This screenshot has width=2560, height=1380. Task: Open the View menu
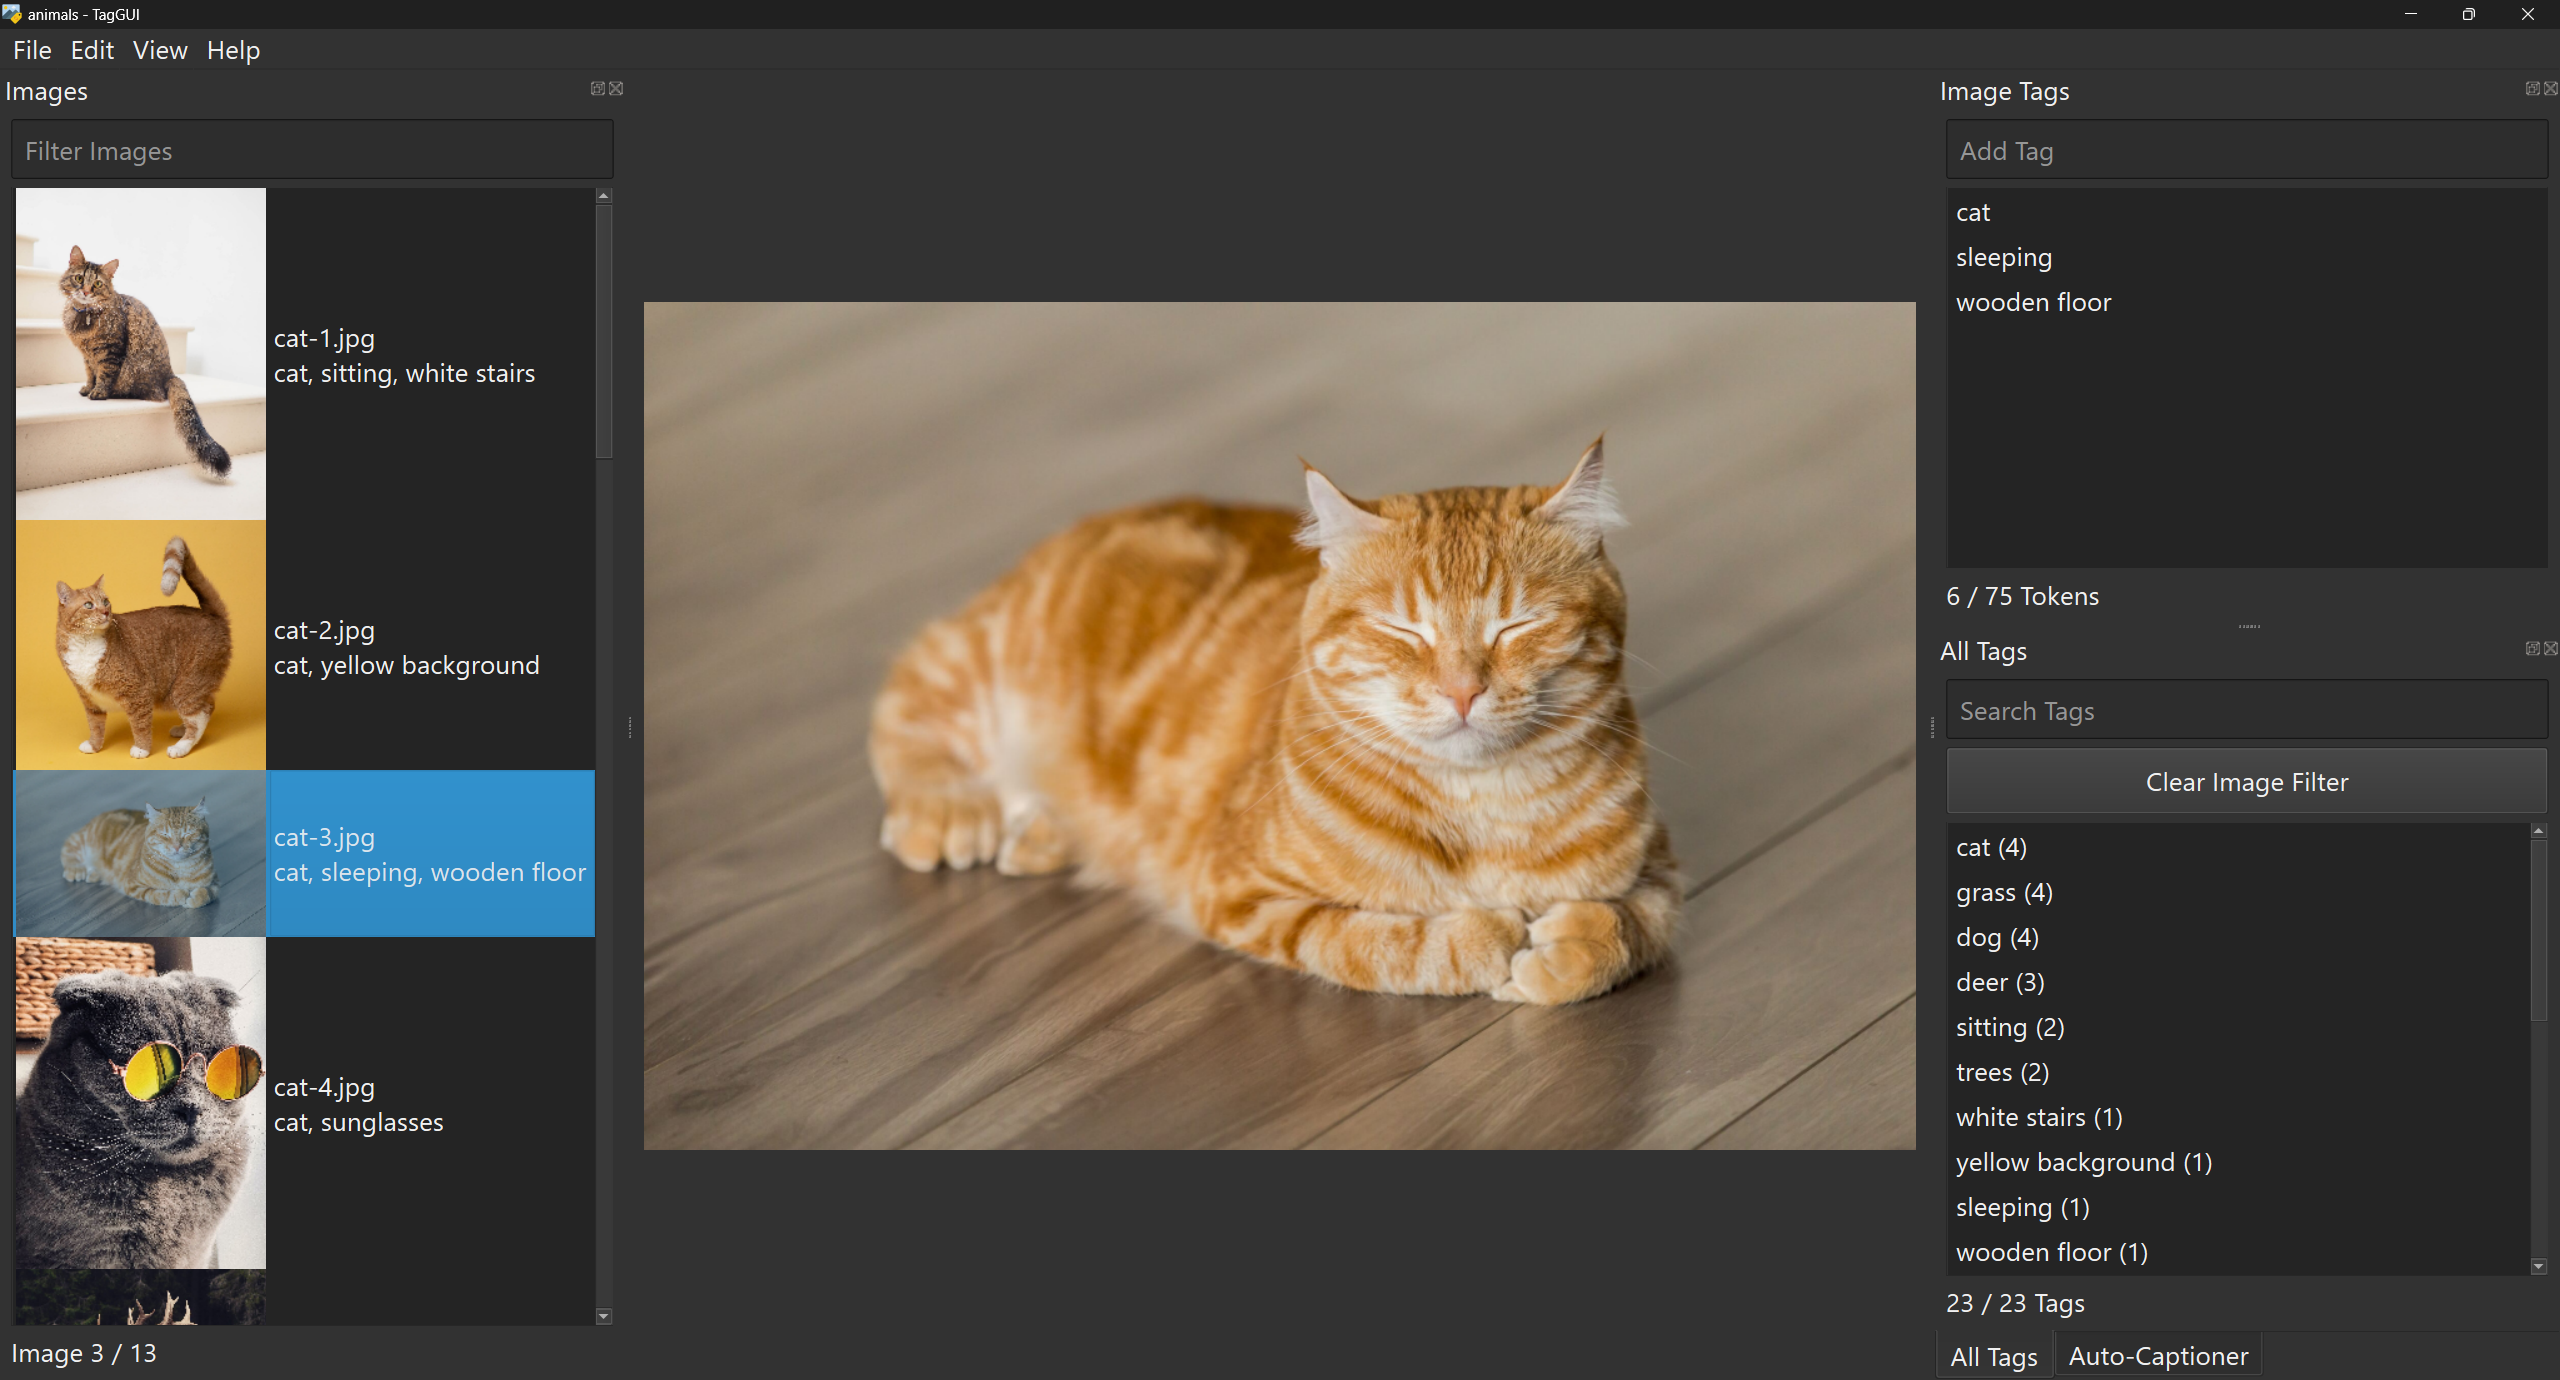tap(160, 50)
